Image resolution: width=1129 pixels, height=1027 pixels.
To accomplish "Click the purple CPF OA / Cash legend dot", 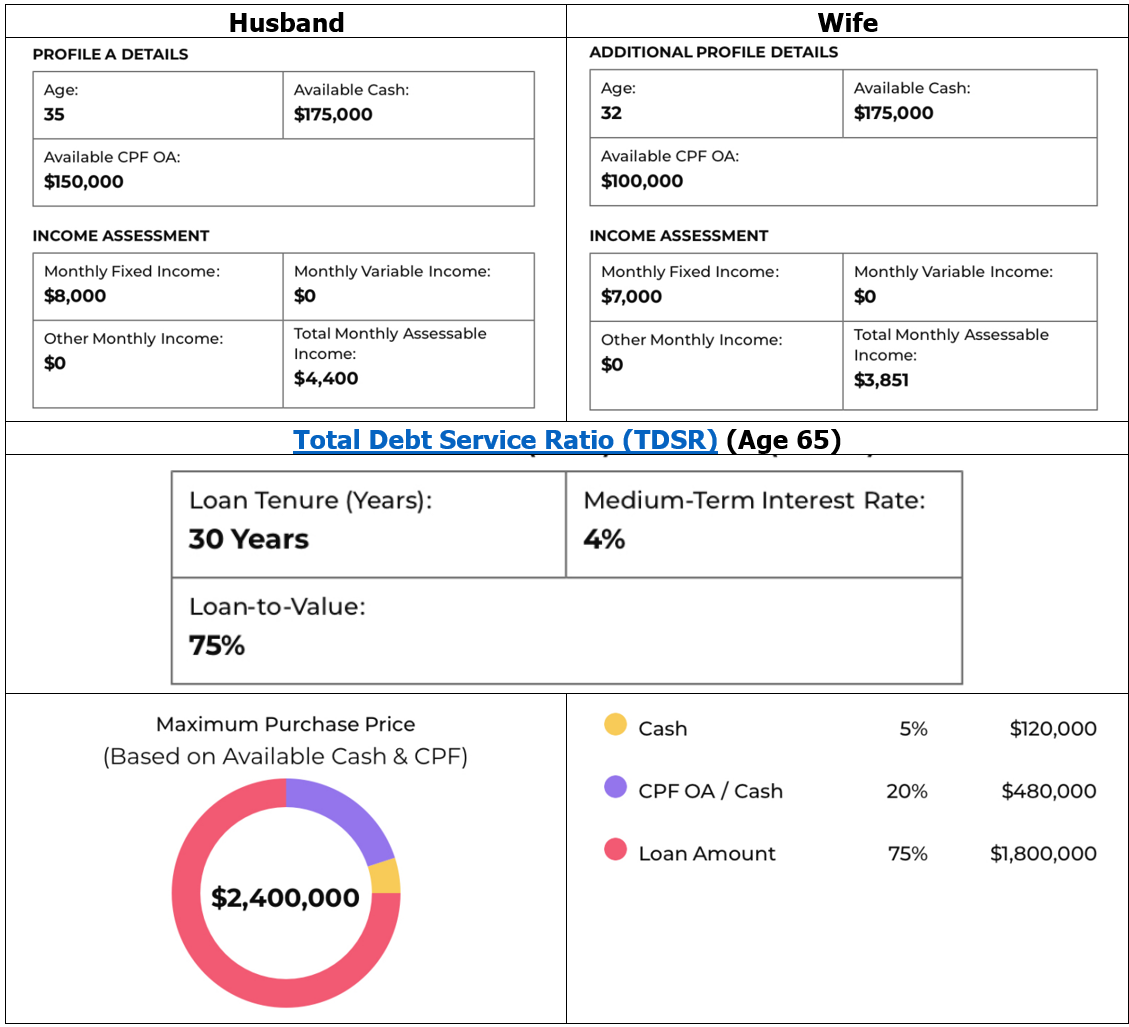I will 616,788.
